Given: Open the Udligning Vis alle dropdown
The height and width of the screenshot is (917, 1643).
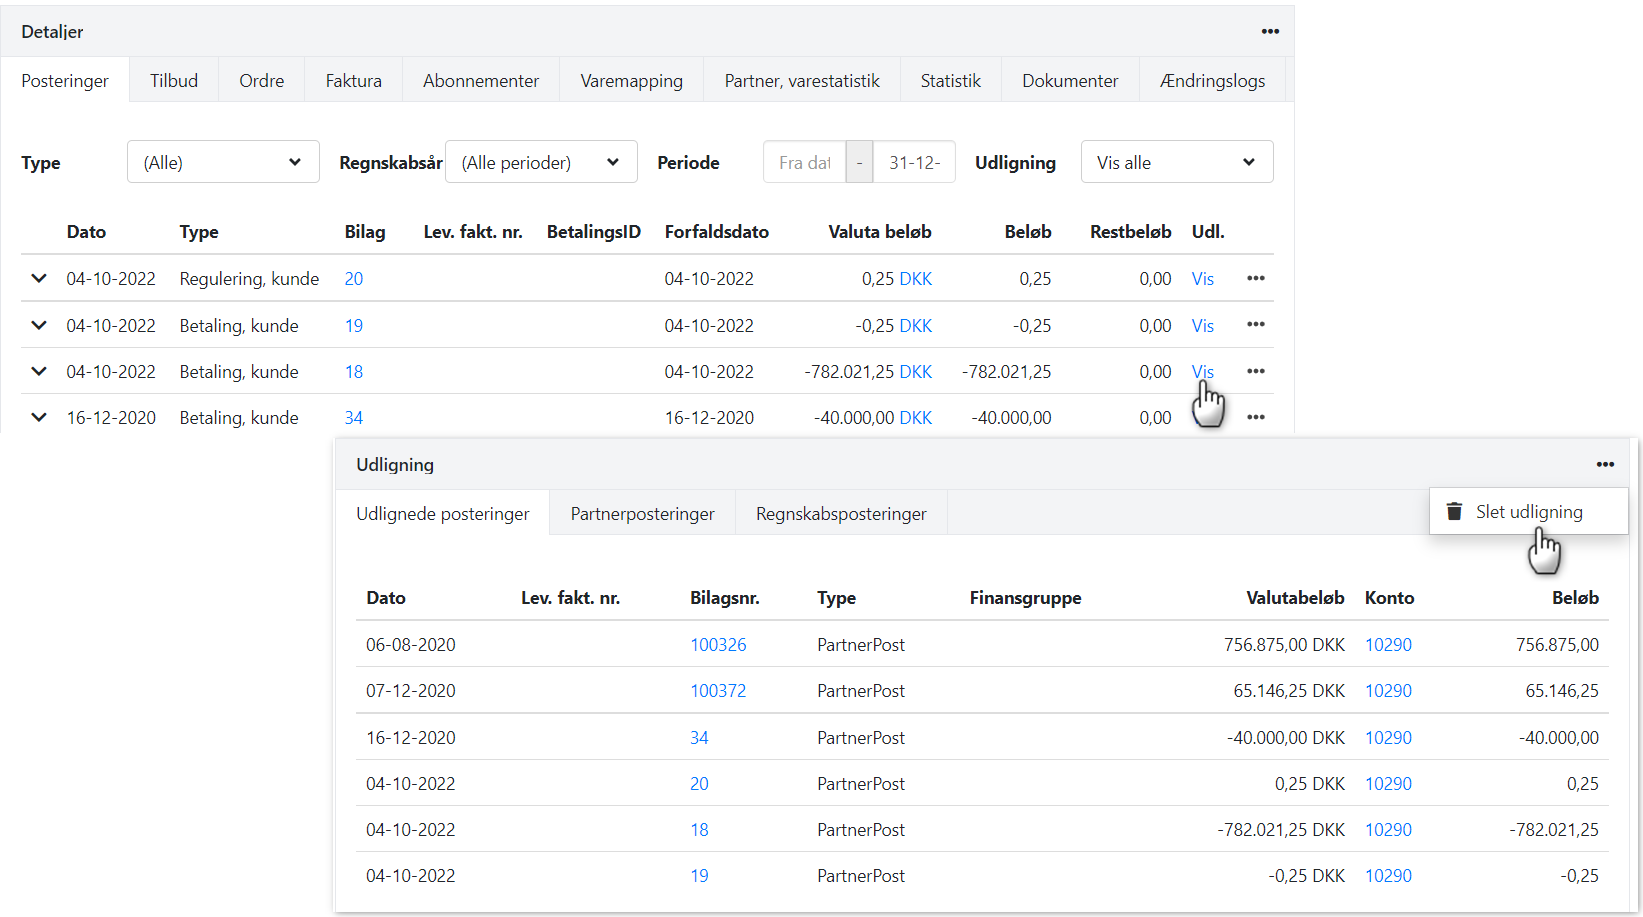Looking at the screenshot, I should (1176, 161).
